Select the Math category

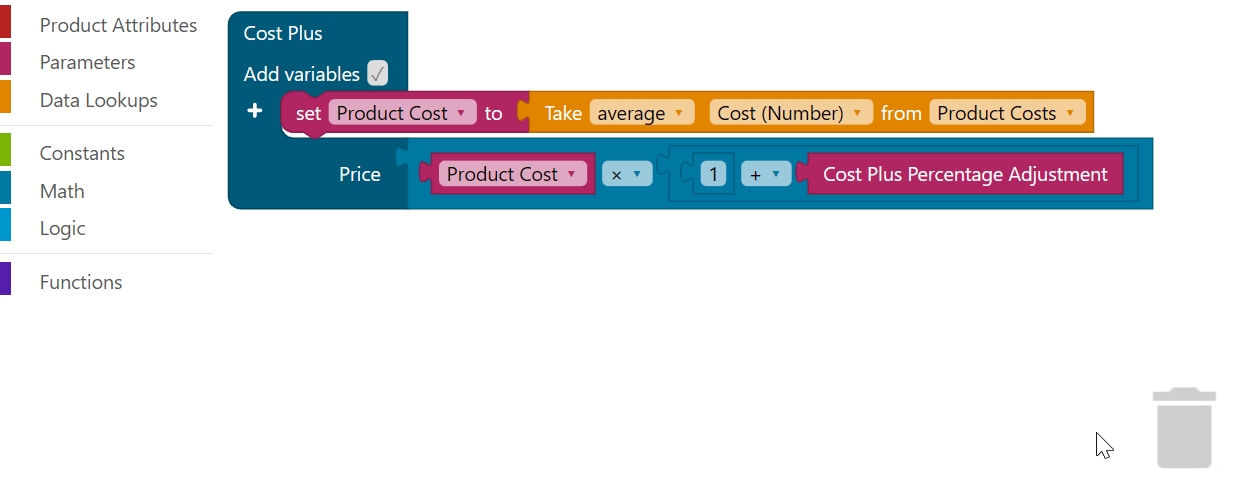62,191
